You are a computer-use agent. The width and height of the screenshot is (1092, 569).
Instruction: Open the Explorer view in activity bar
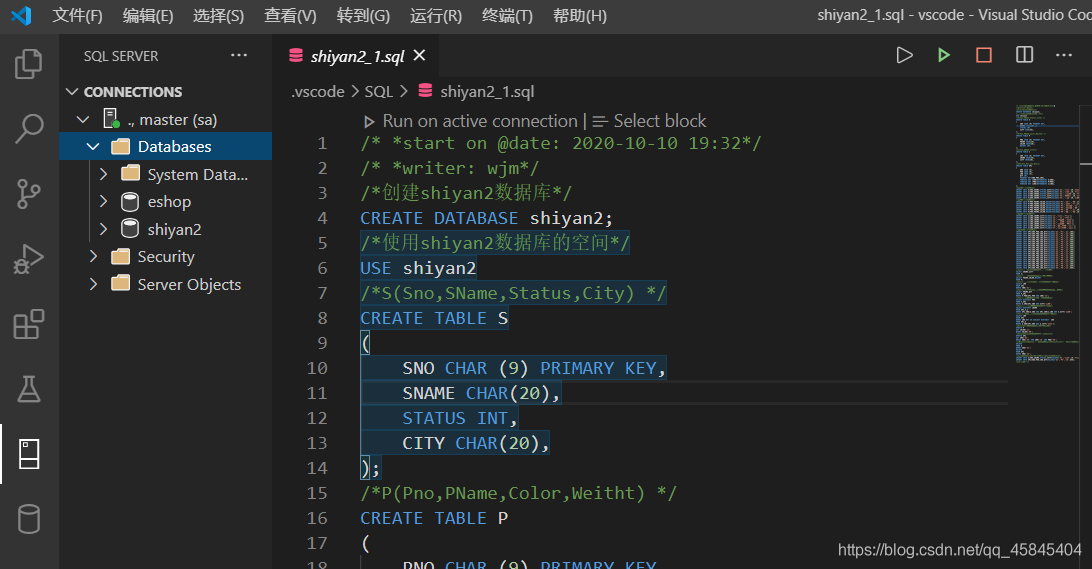pos(29,65)
